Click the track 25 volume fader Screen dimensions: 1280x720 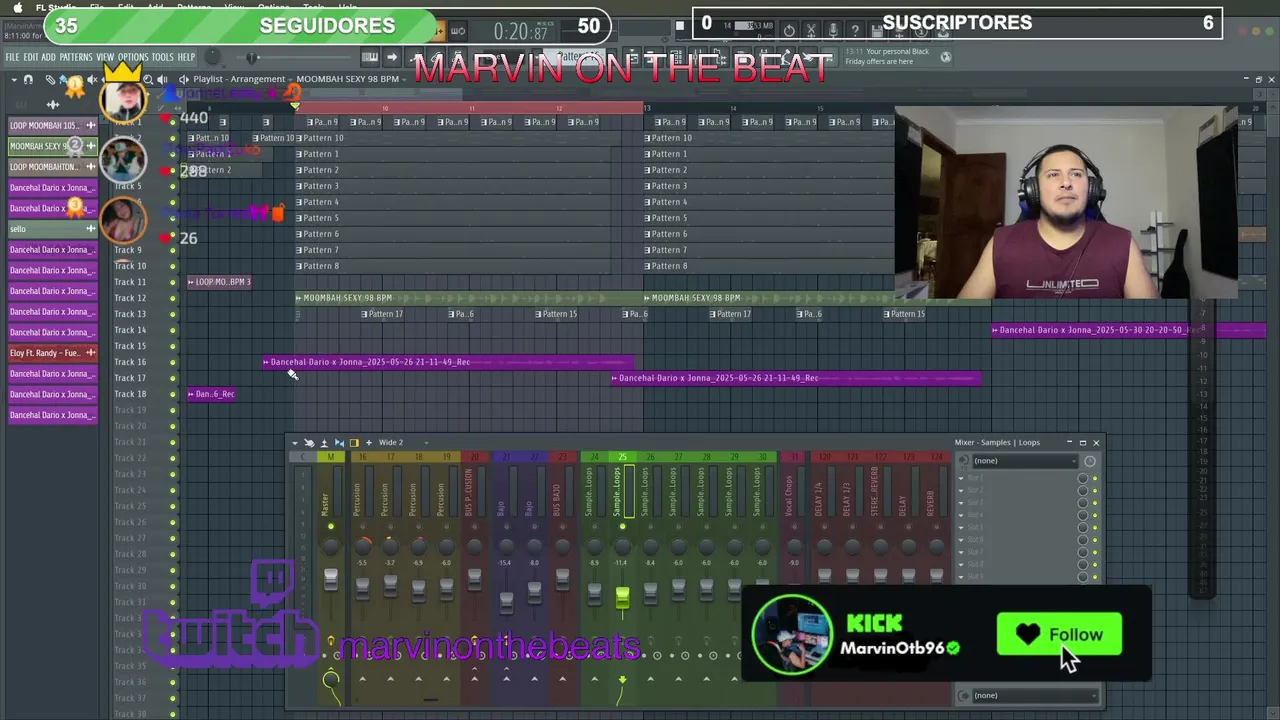pos(622,596)
